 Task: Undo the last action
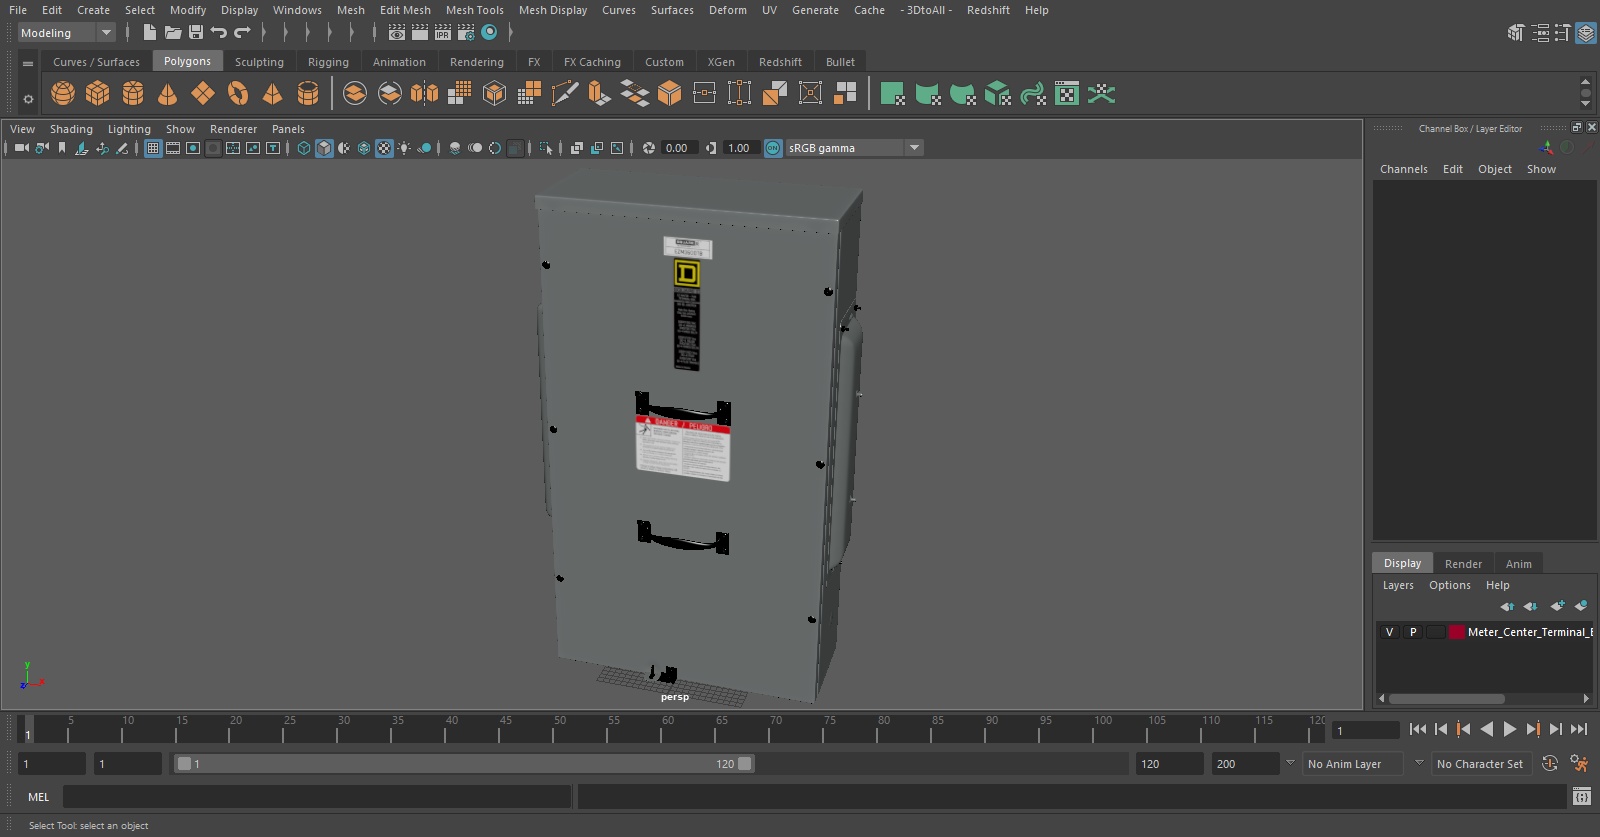click(x=219, y=33)
